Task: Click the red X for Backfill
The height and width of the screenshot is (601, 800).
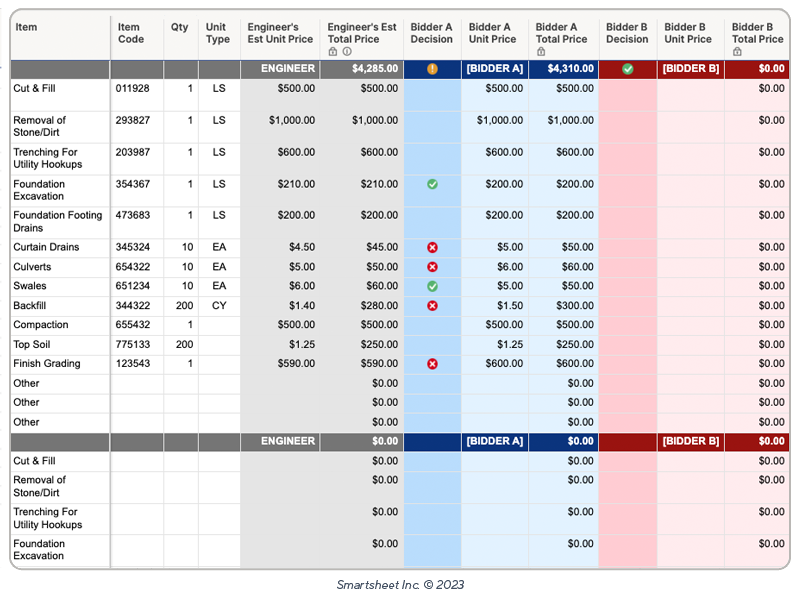Action: pyautogui.click(x=432, y=306)
